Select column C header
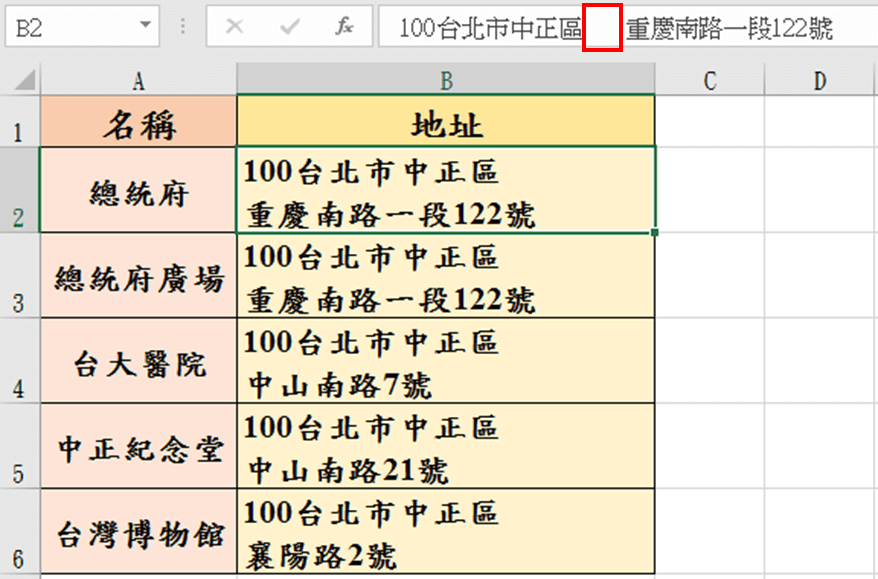Viewport: 878px width, 579px height. click(710, 81)
